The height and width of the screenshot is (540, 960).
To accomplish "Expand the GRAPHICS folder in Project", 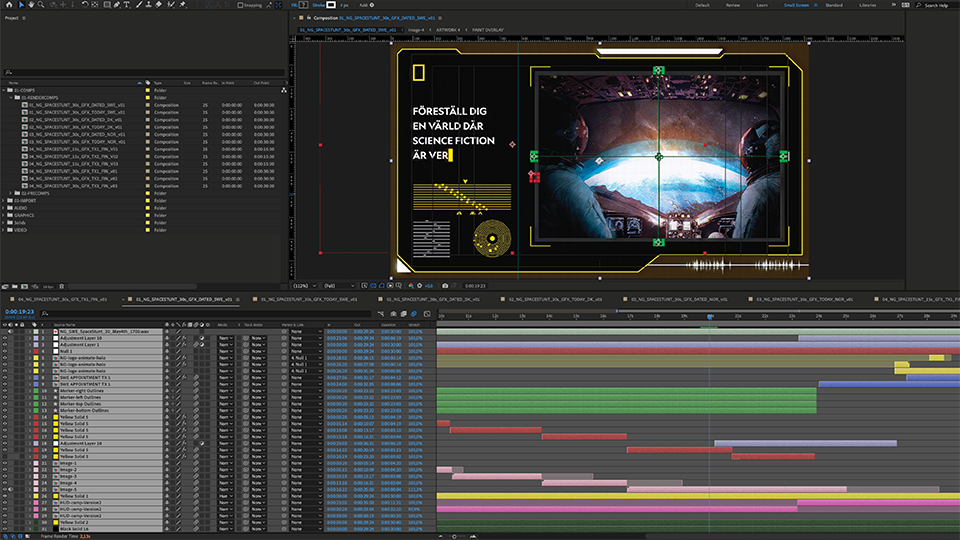I will (4, 215).
